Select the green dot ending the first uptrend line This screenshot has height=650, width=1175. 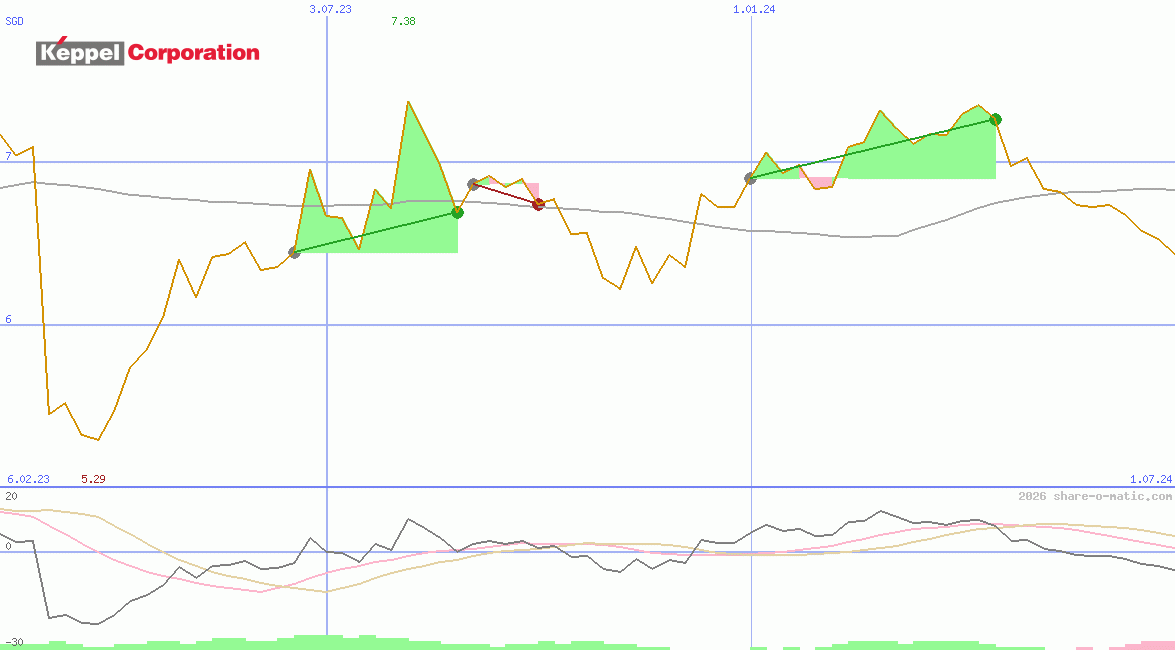(457, 212)
